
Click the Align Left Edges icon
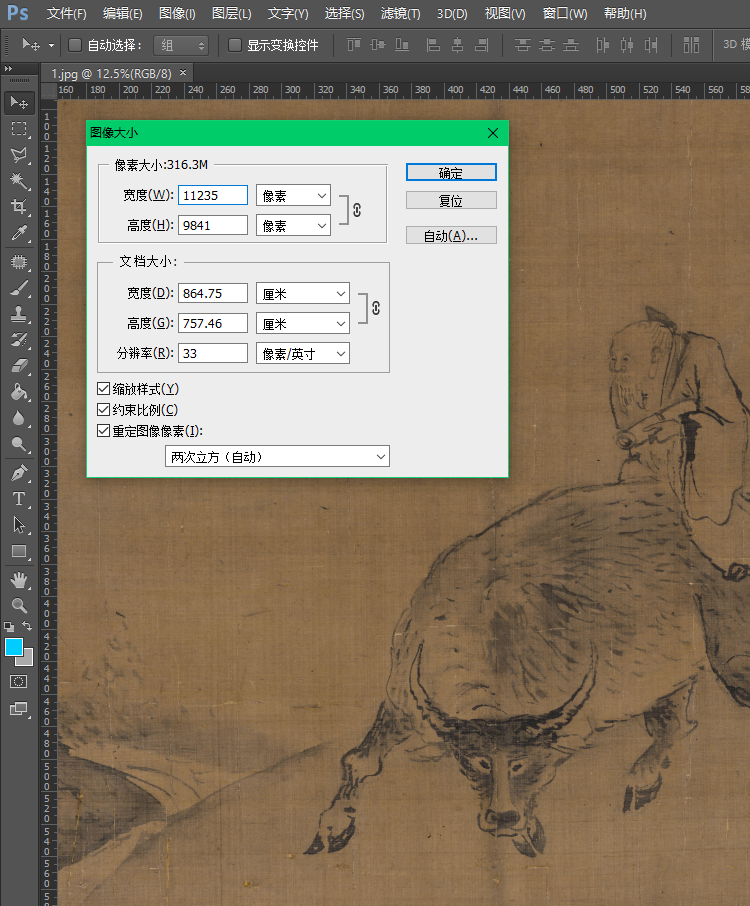433,44
